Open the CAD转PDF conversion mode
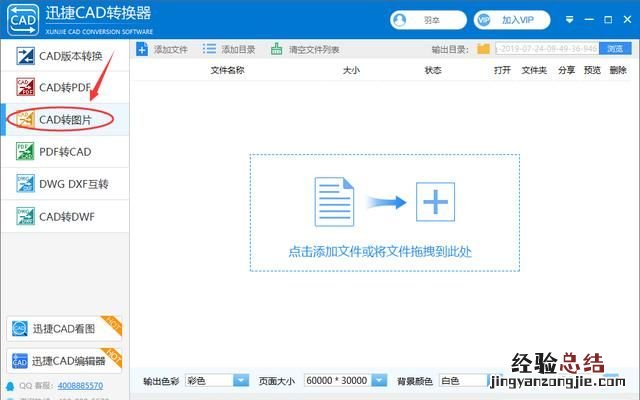 [x=66, y=88]
